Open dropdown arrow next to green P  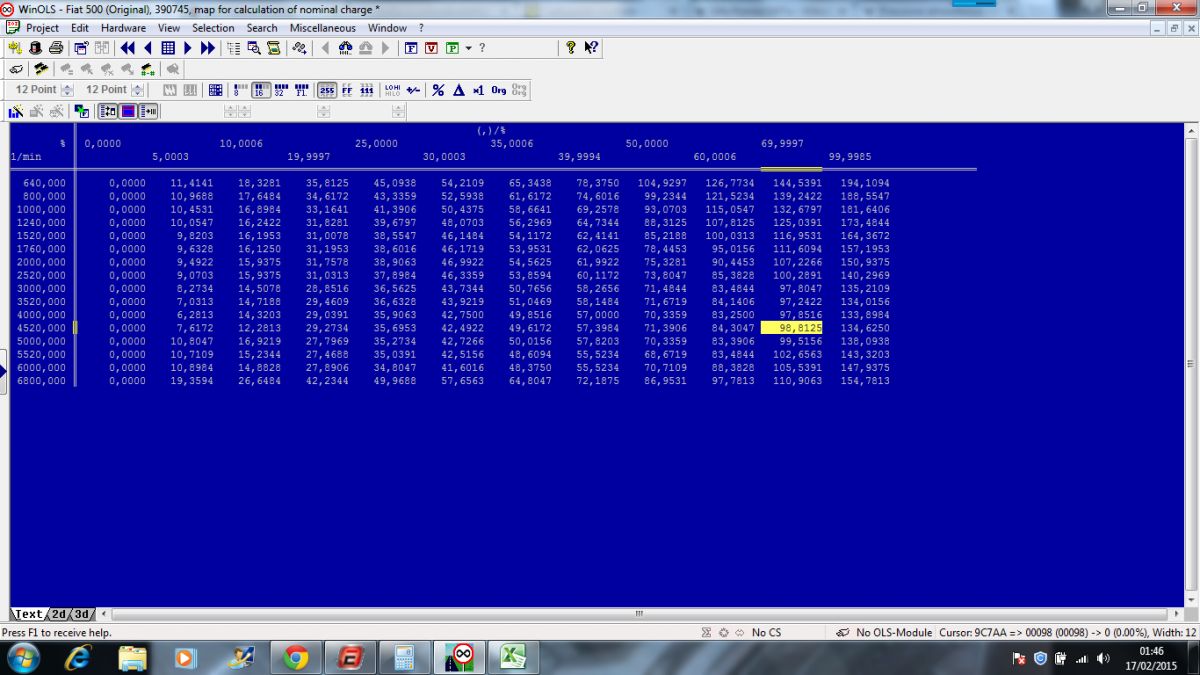[x=468, y=48]
